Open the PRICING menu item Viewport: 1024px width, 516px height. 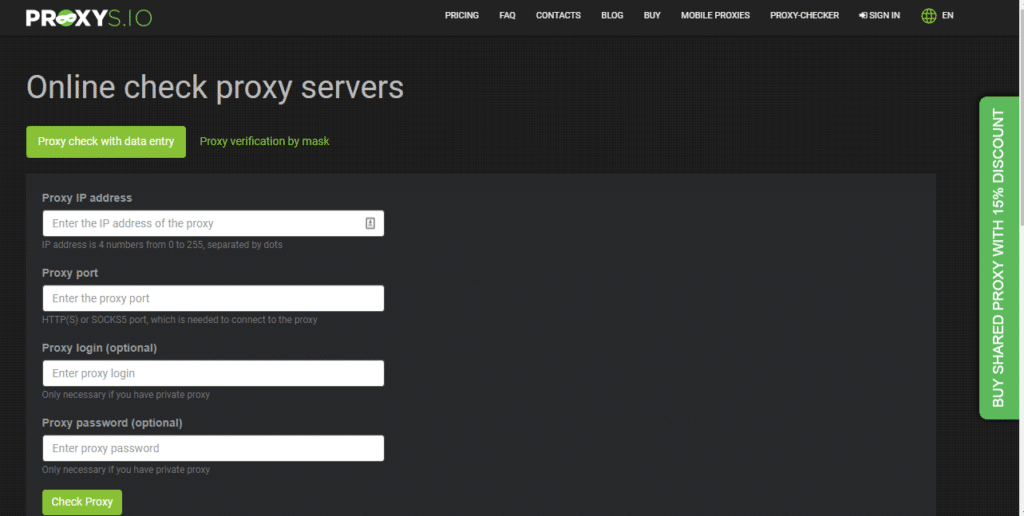click(462, 16)
